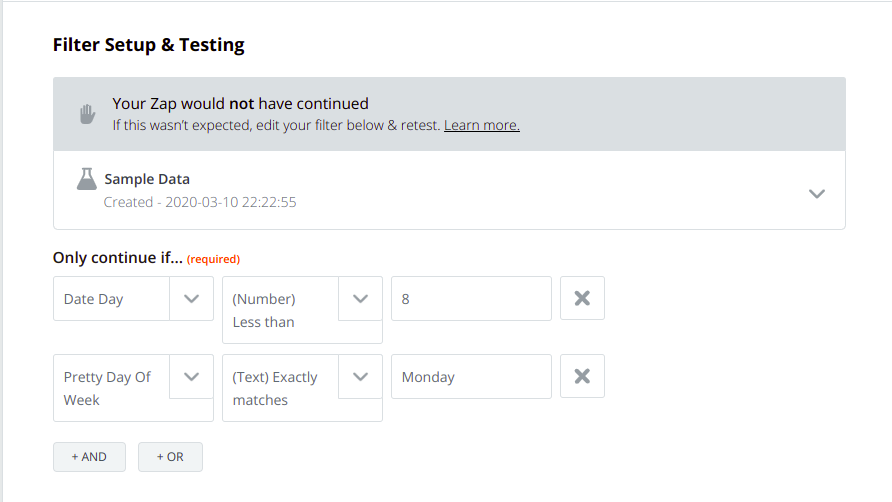
Task: Open the (Text) Exactly matches dropdown arrow
Action: (360, 377)
